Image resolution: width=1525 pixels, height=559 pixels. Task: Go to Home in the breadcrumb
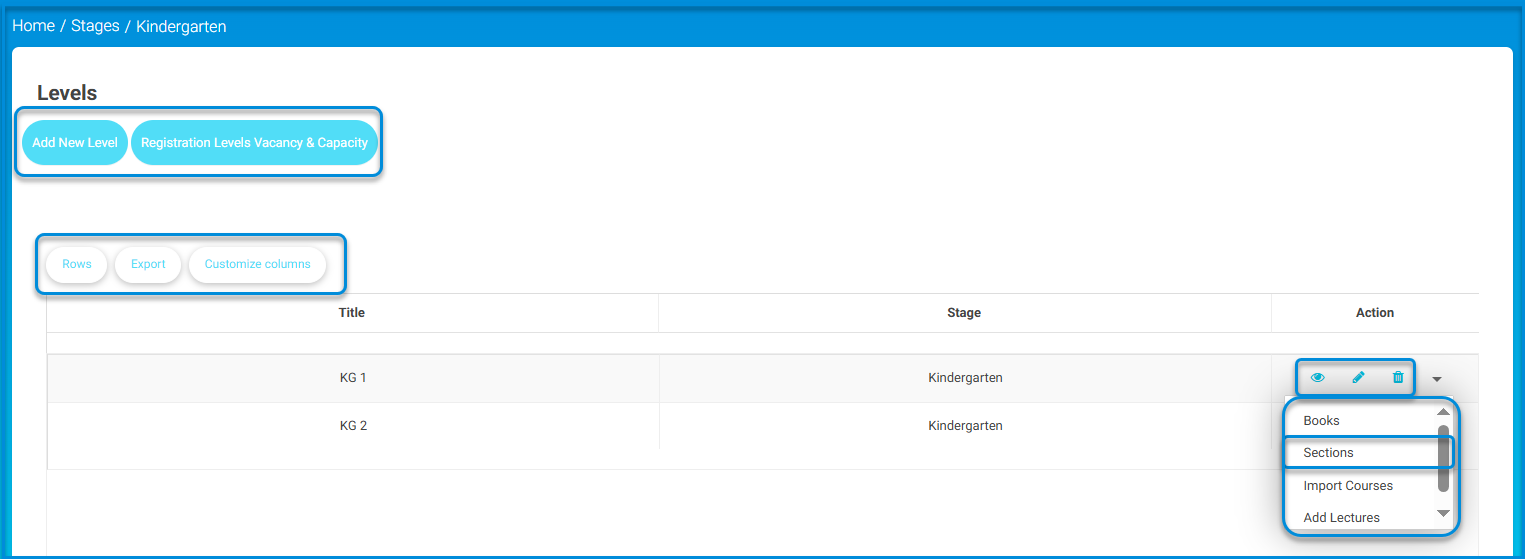point(33,26)
